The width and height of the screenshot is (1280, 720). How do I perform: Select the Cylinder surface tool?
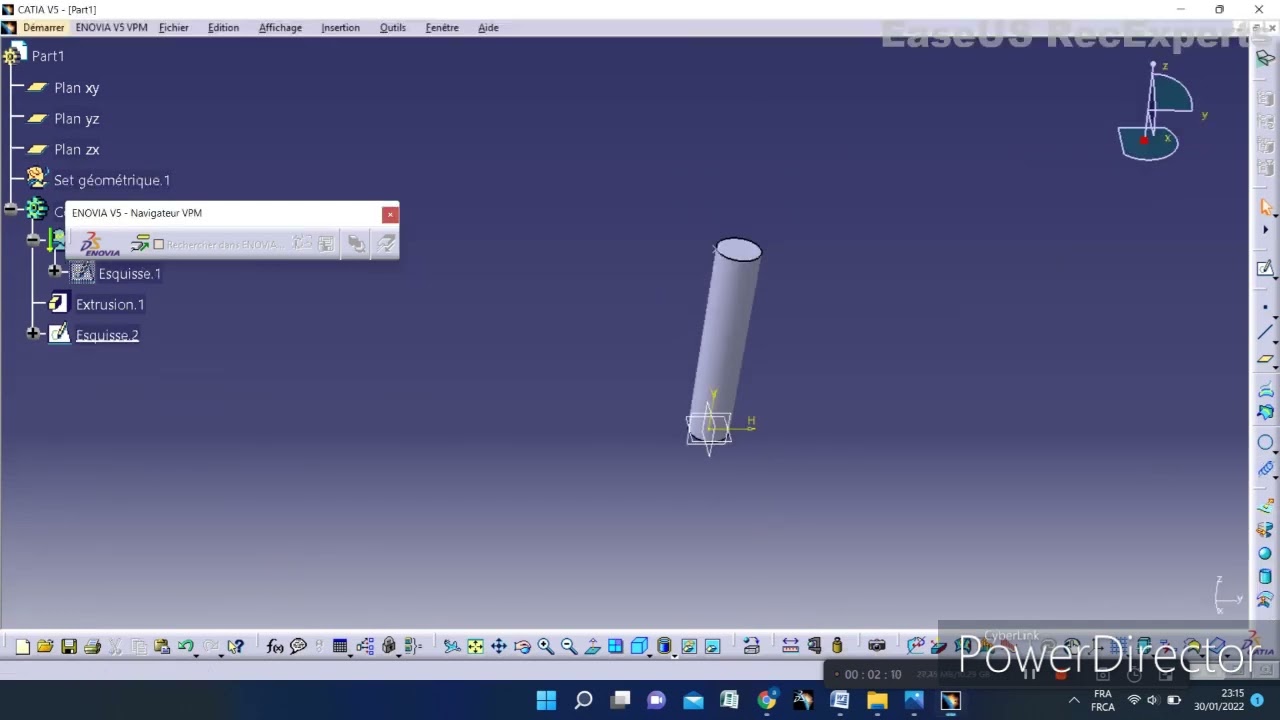1266,577
